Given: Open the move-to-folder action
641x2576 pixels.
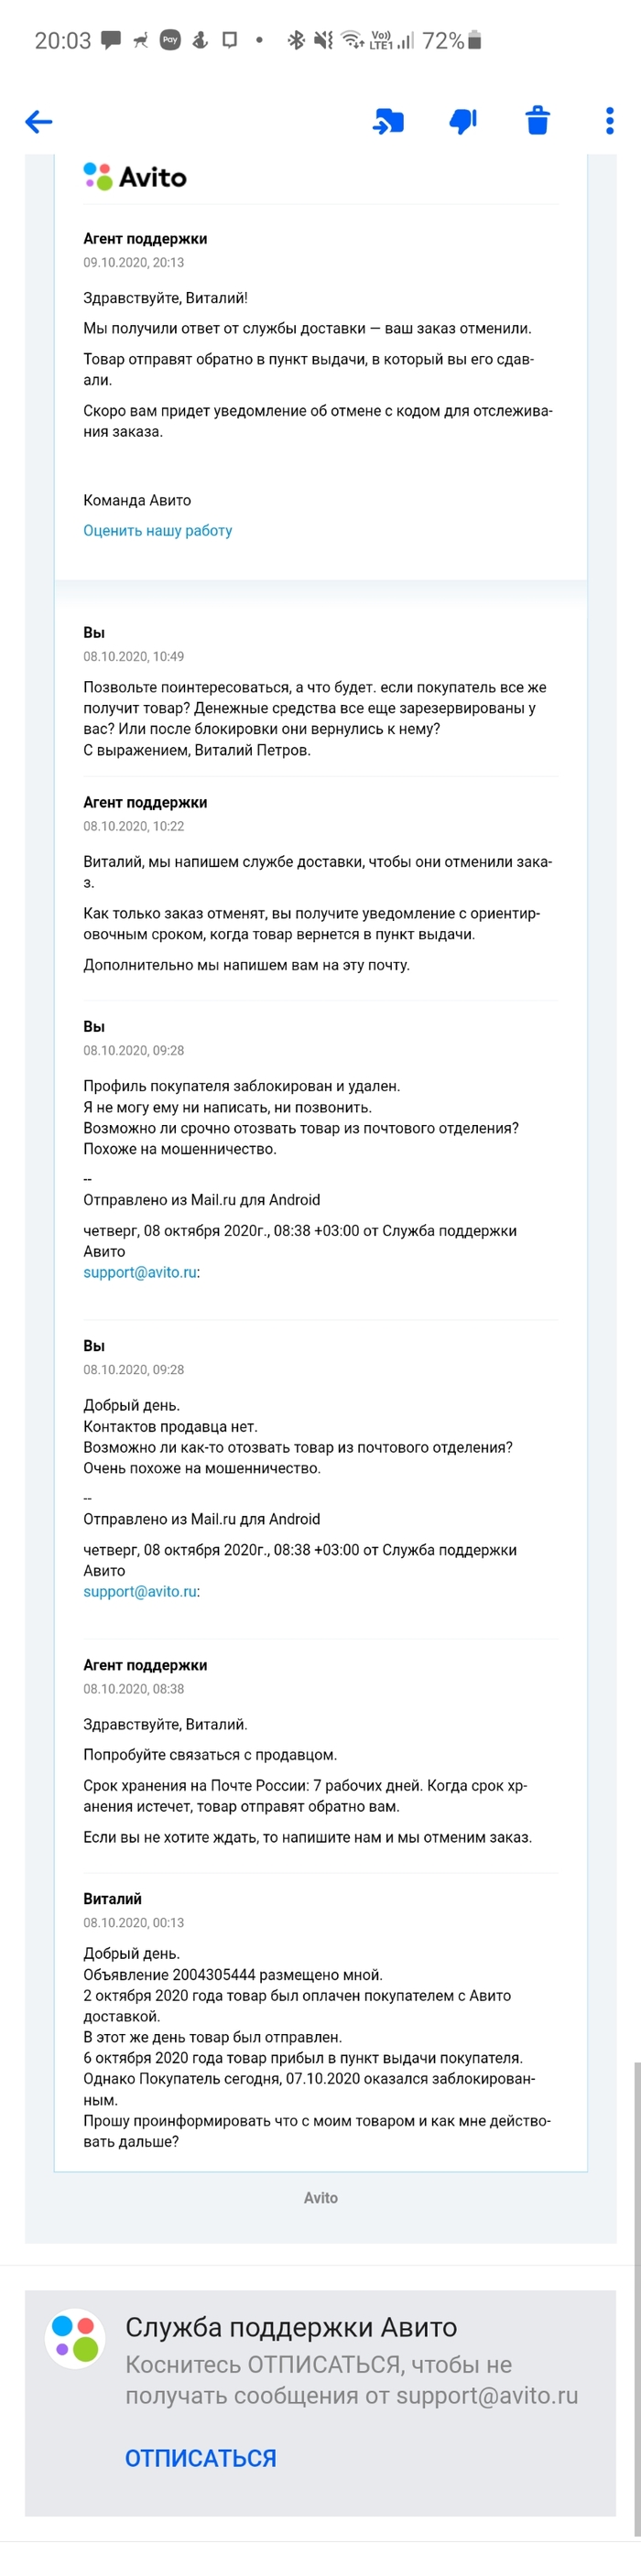Looking at the screenshot, I should 388,122.
